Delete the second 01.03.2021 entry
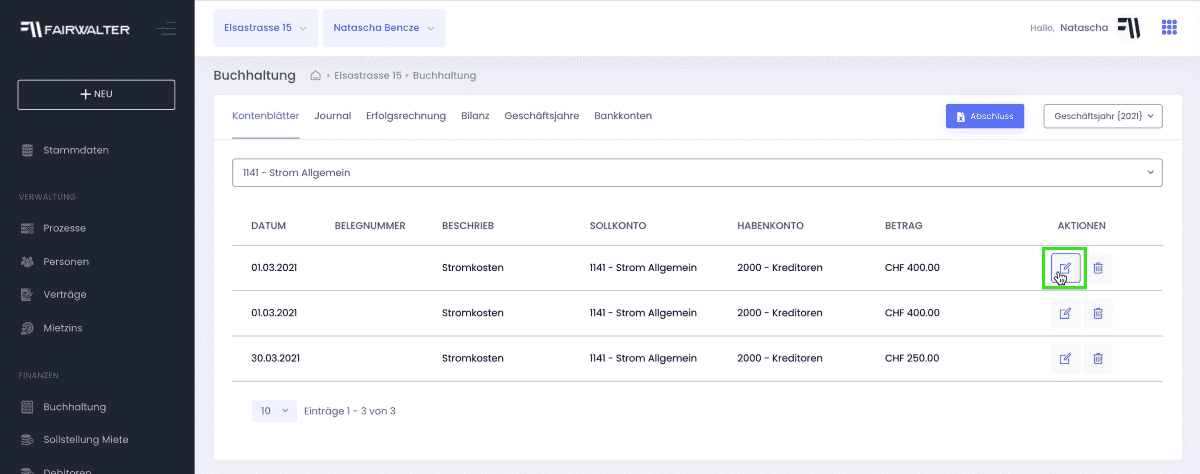Viewport: 1200px width, 474px height. (1098, 313)
